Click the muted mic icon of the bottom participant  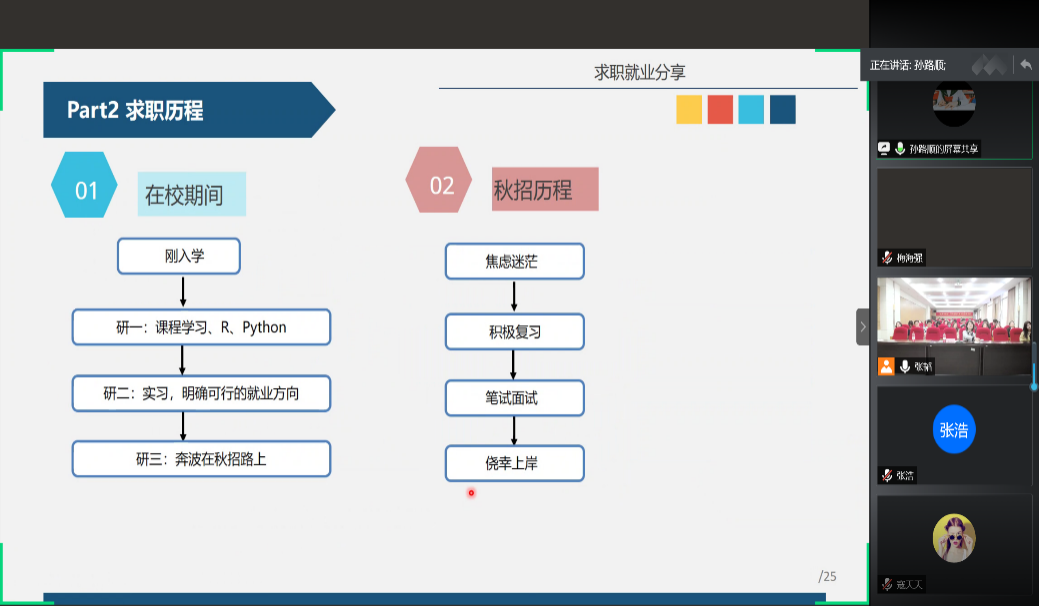click(886, 584)
